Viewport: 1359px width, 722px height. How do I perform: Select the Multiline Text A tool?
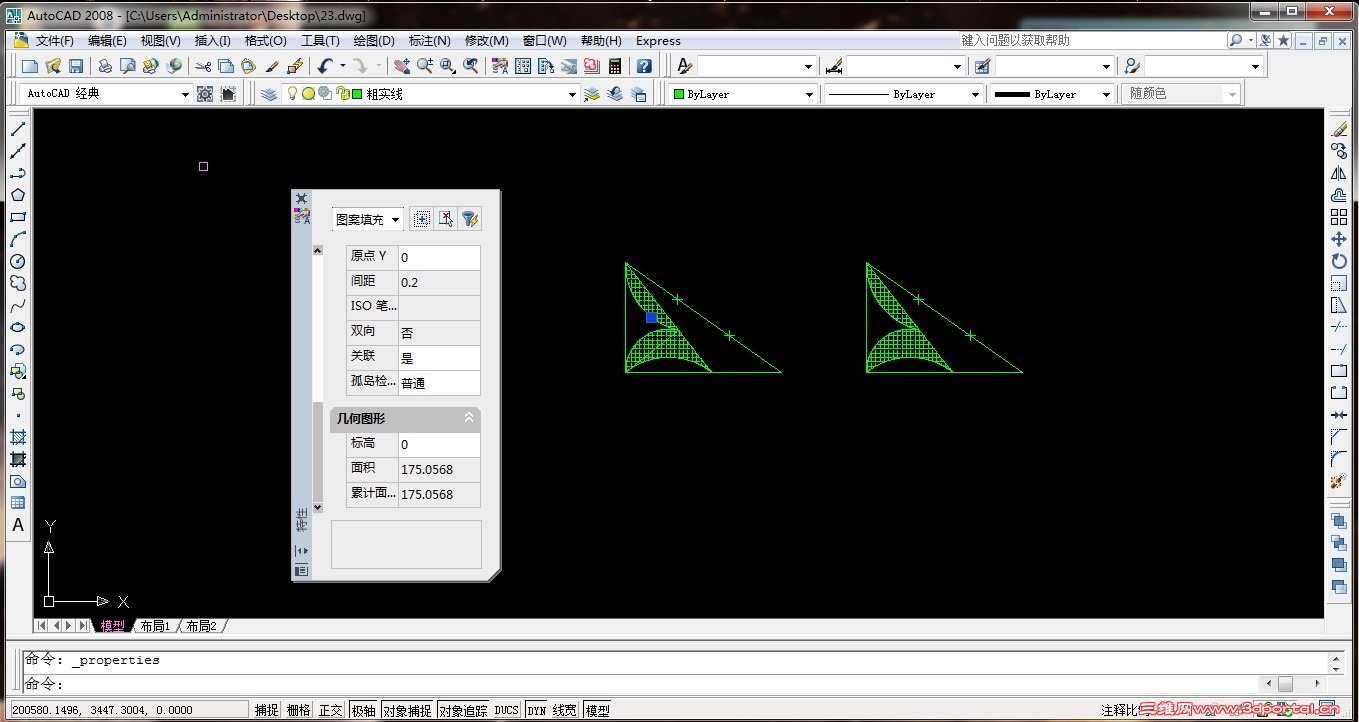pyautogui.click(x=18, y=525)
